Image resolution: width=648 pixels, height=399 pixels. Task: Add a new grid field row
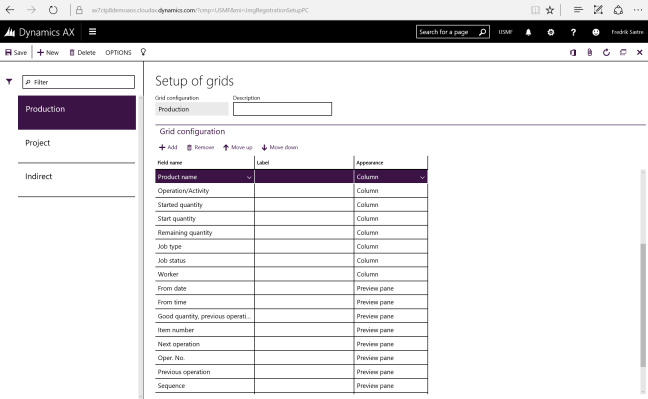pyautogui.click(x=168, y=147)
